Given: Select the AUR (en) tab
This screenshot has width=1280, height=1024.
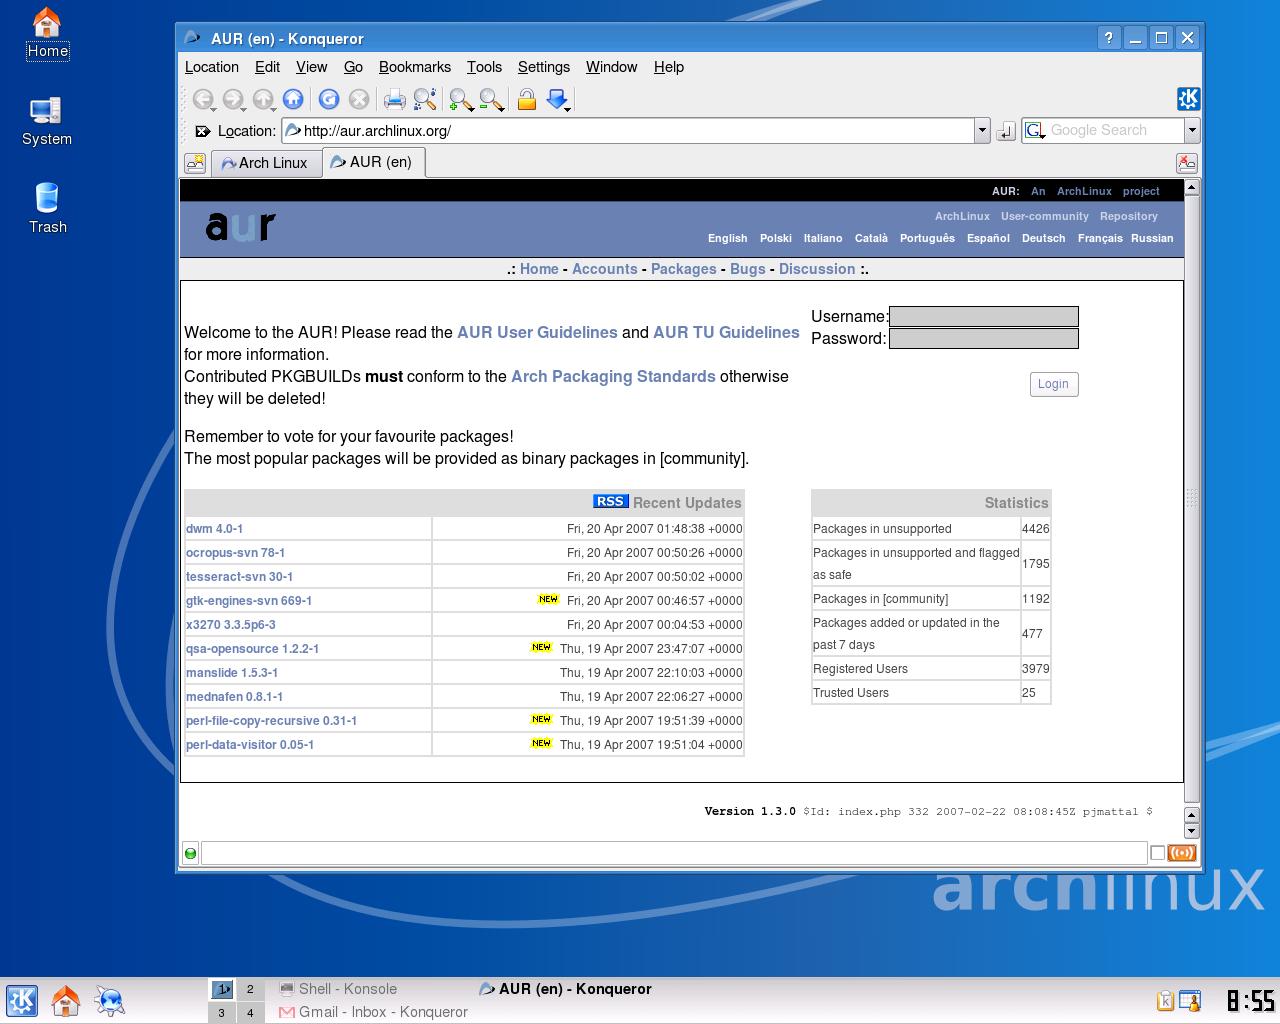Looking at the screenshot, I should (x=373, y=162).
